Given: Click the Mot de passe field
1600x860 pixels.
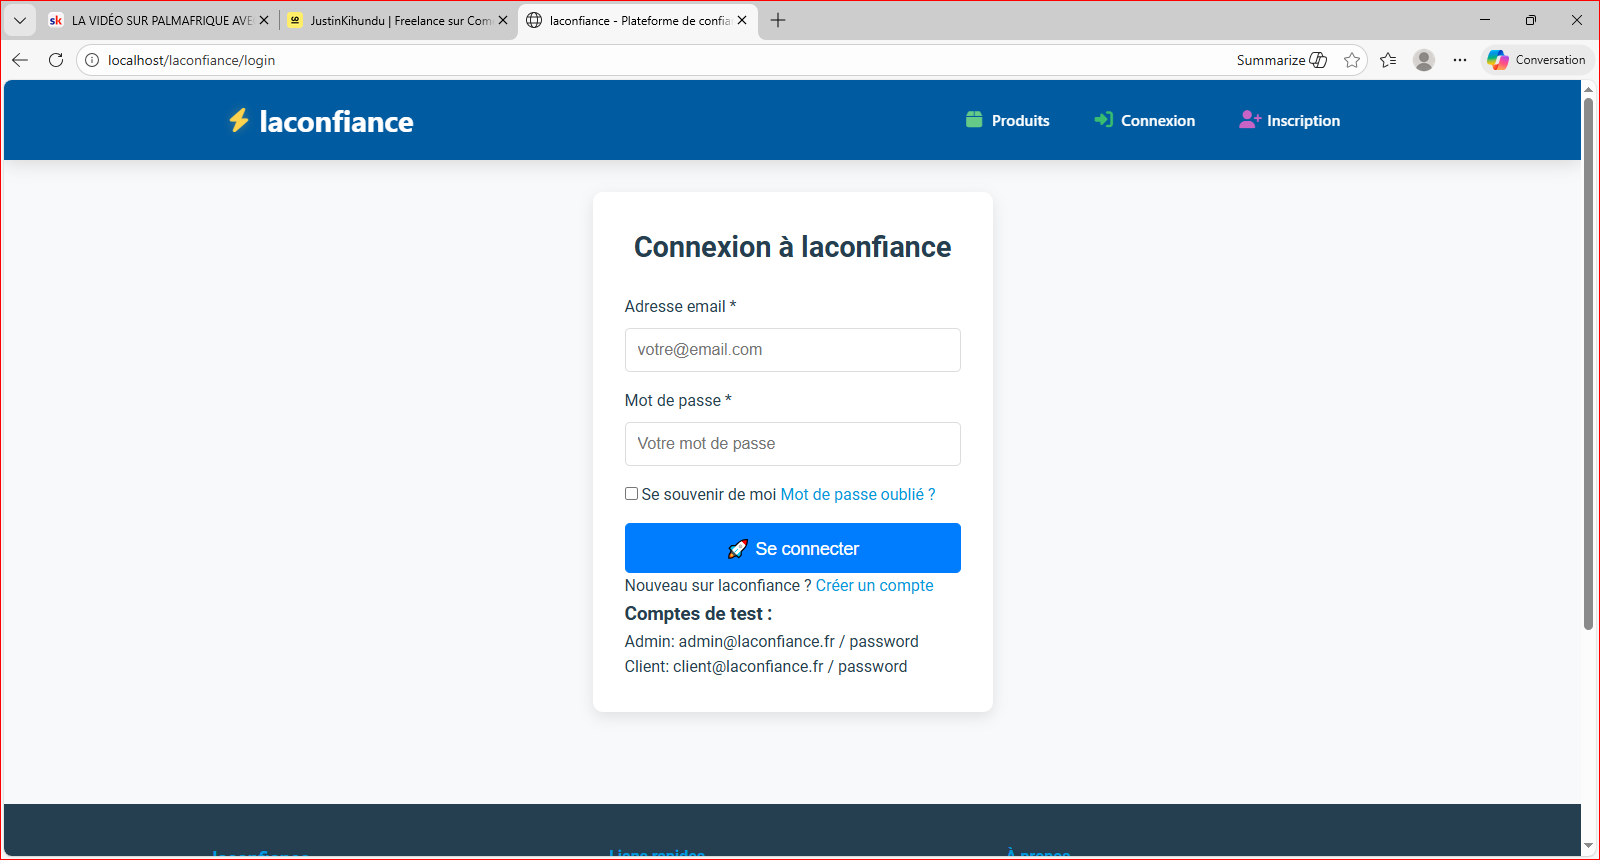Looking at the screenshot, I should [793, 444].
